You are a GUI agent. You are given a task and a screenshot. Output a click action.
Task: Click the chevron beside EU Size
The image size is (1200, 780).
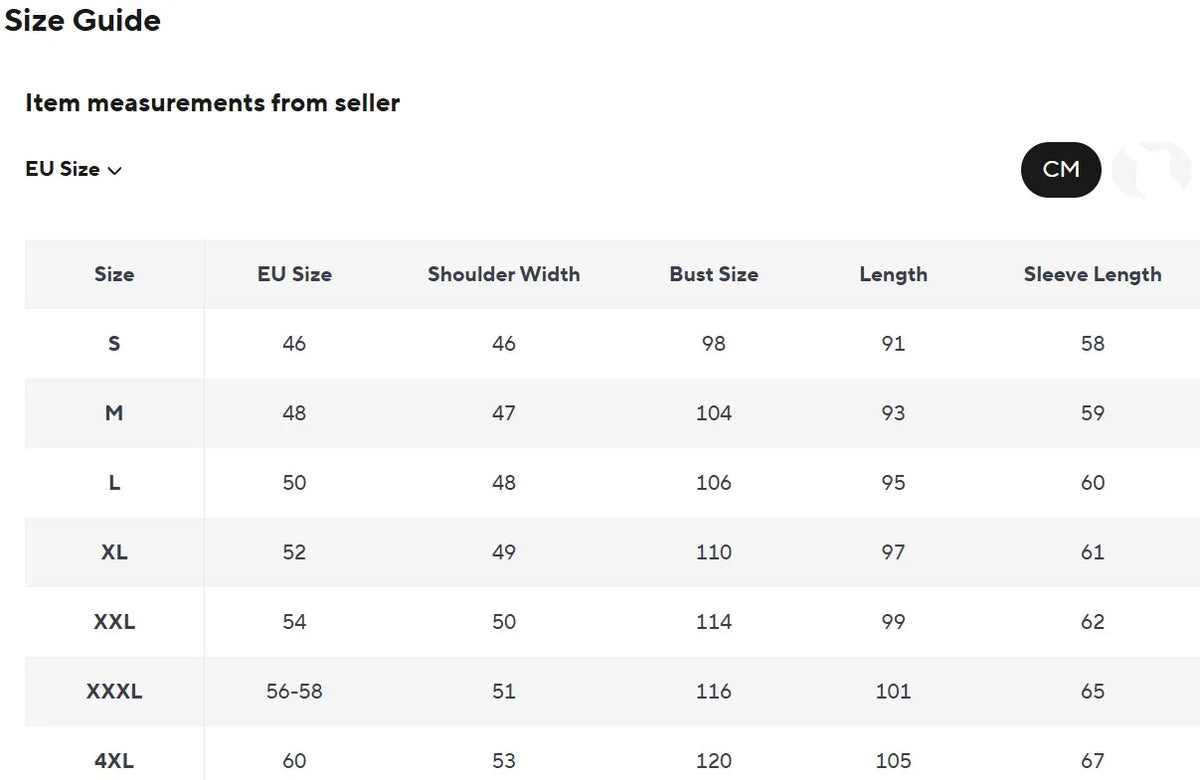coord(114,171)
